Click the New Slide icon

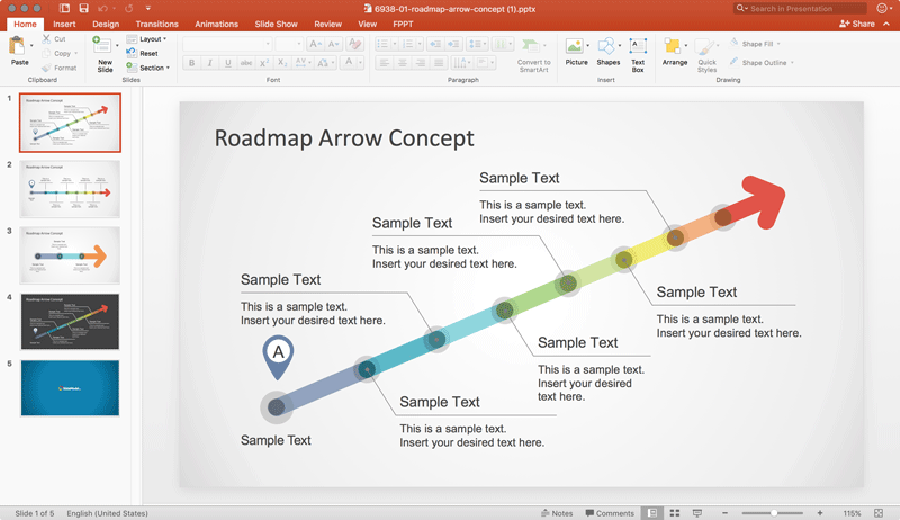pyautogui.click(x=102, y=45)
